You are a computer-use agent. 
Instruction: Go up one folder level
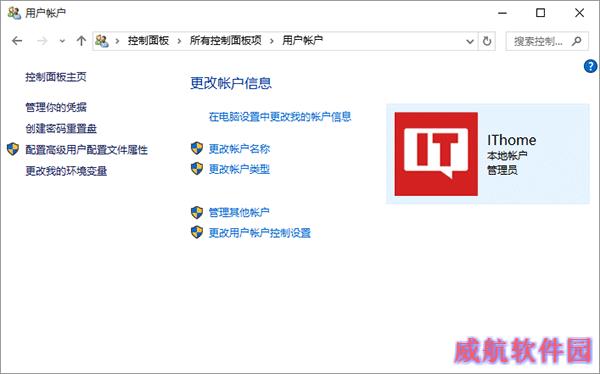(81, 41)
